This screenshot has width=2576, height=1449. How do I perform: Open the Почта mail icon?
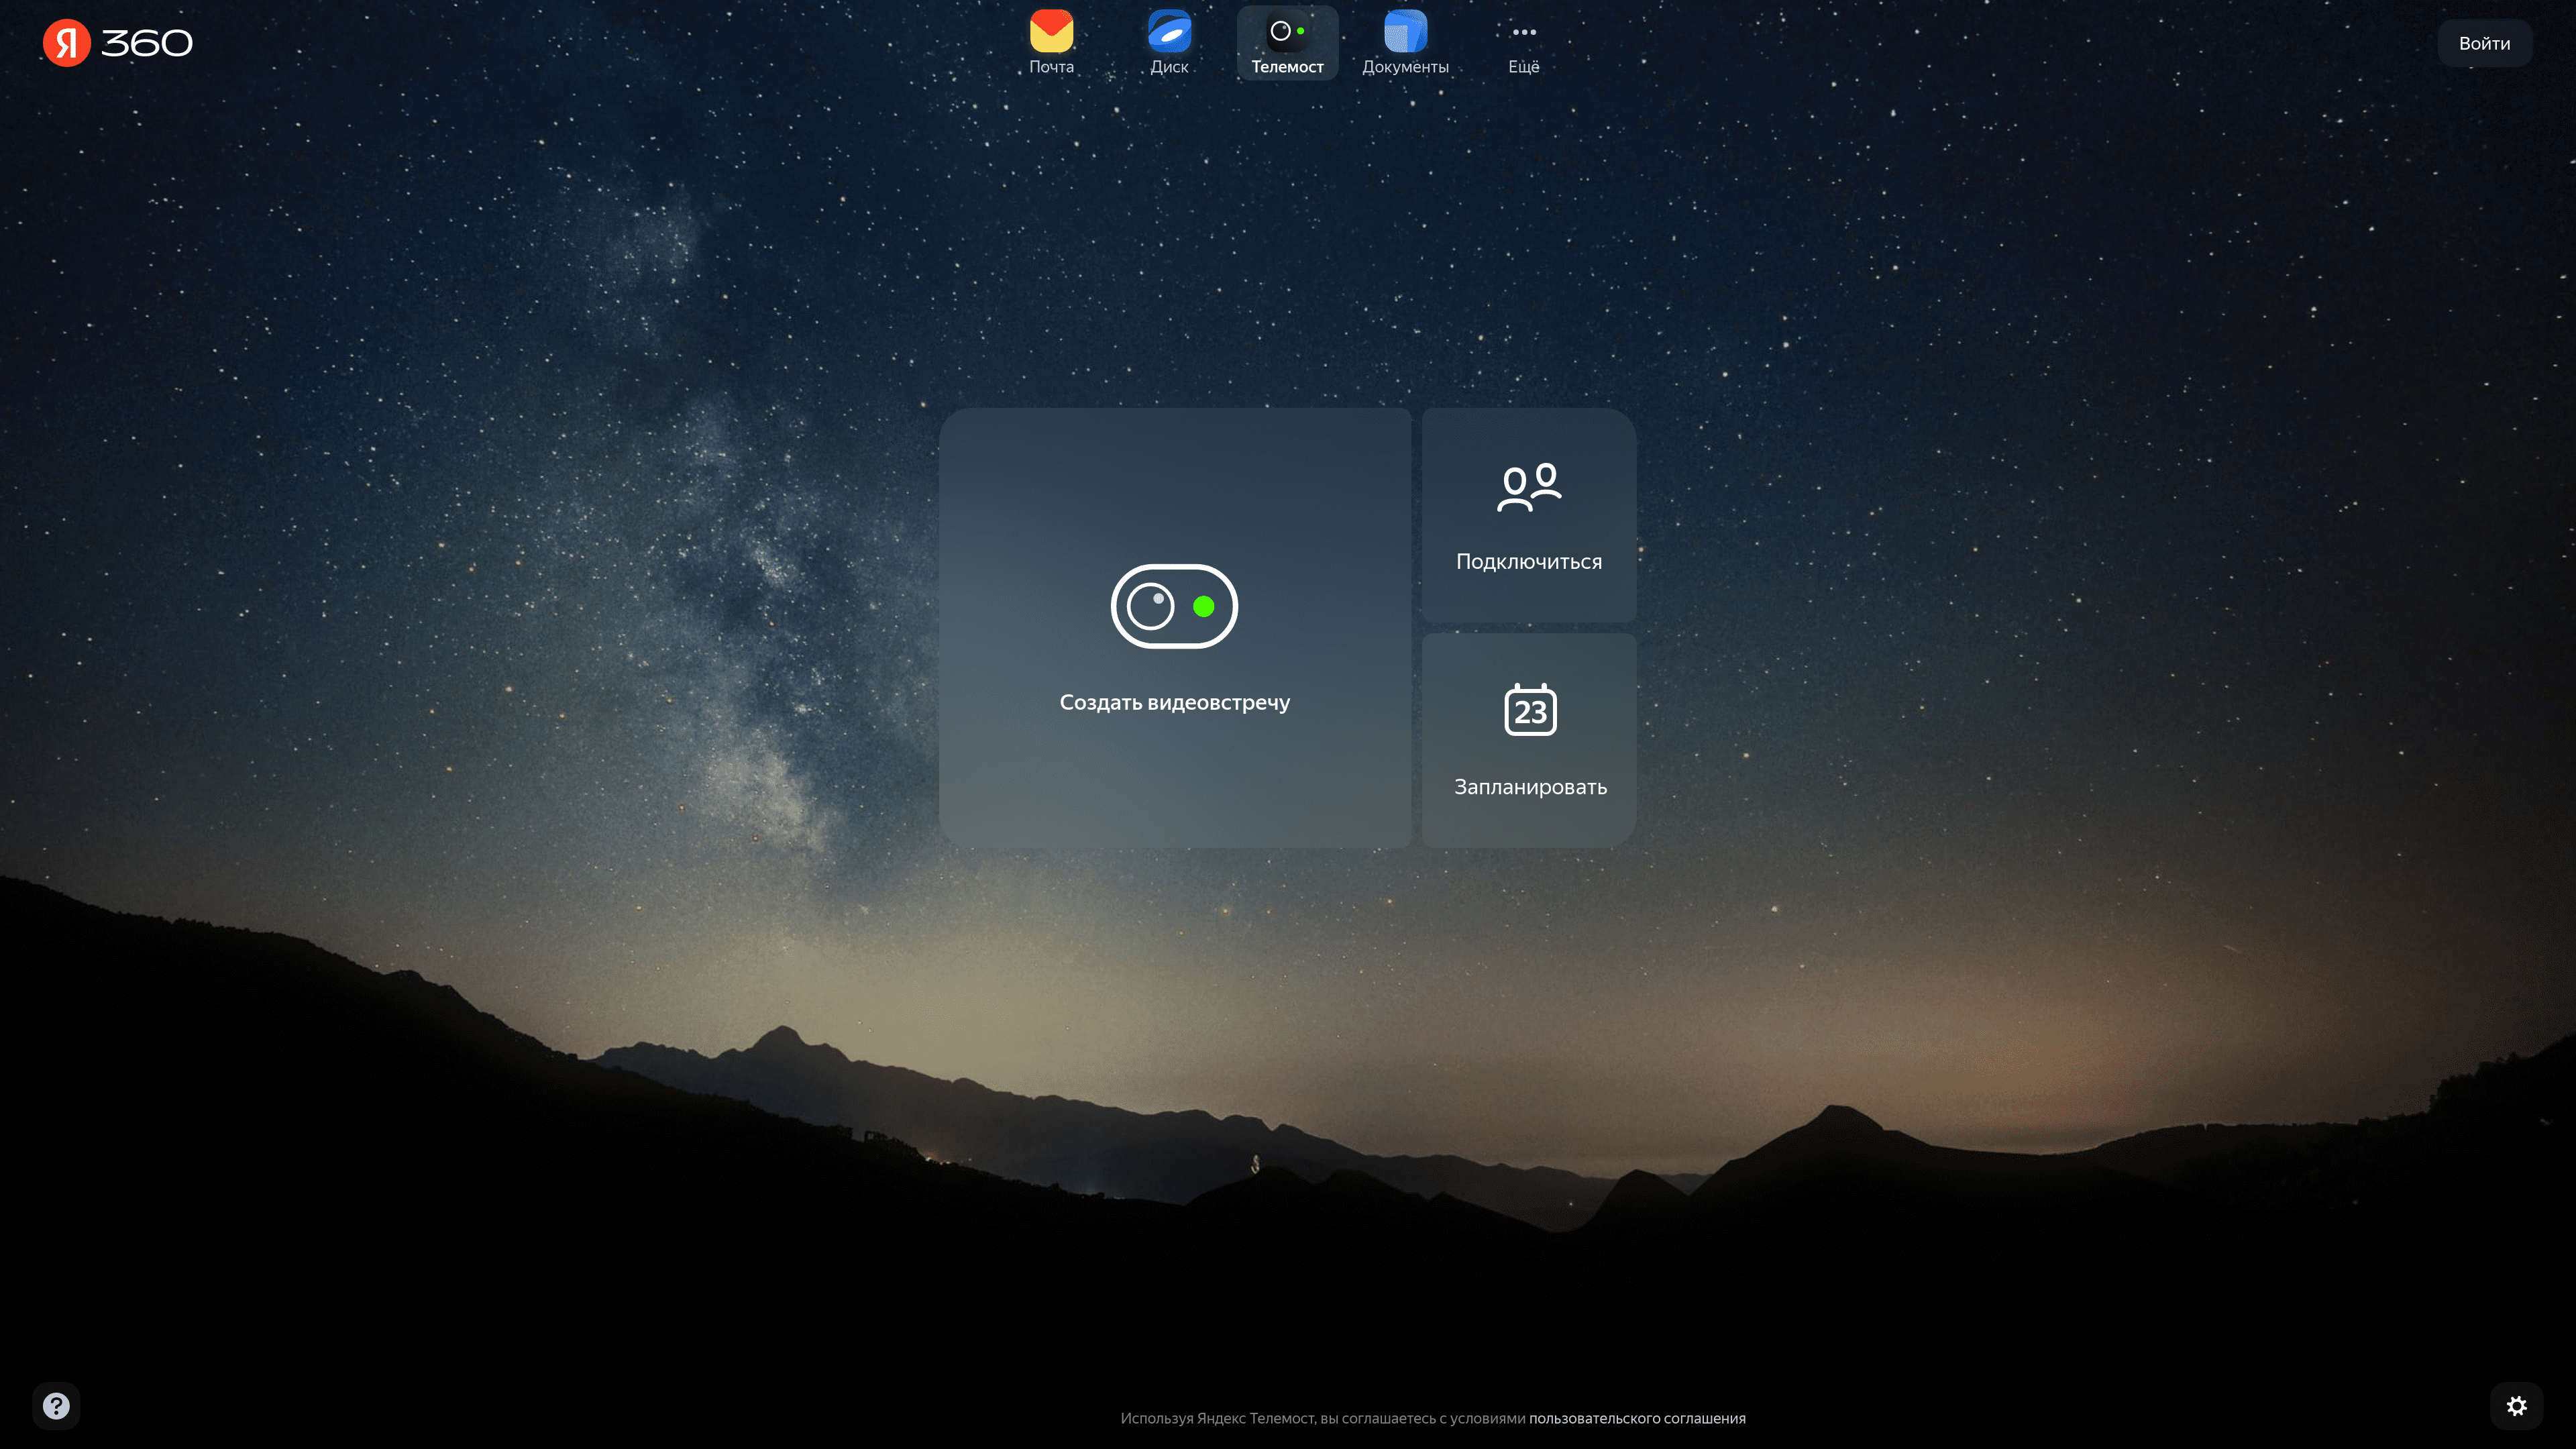pos(1051,31)
